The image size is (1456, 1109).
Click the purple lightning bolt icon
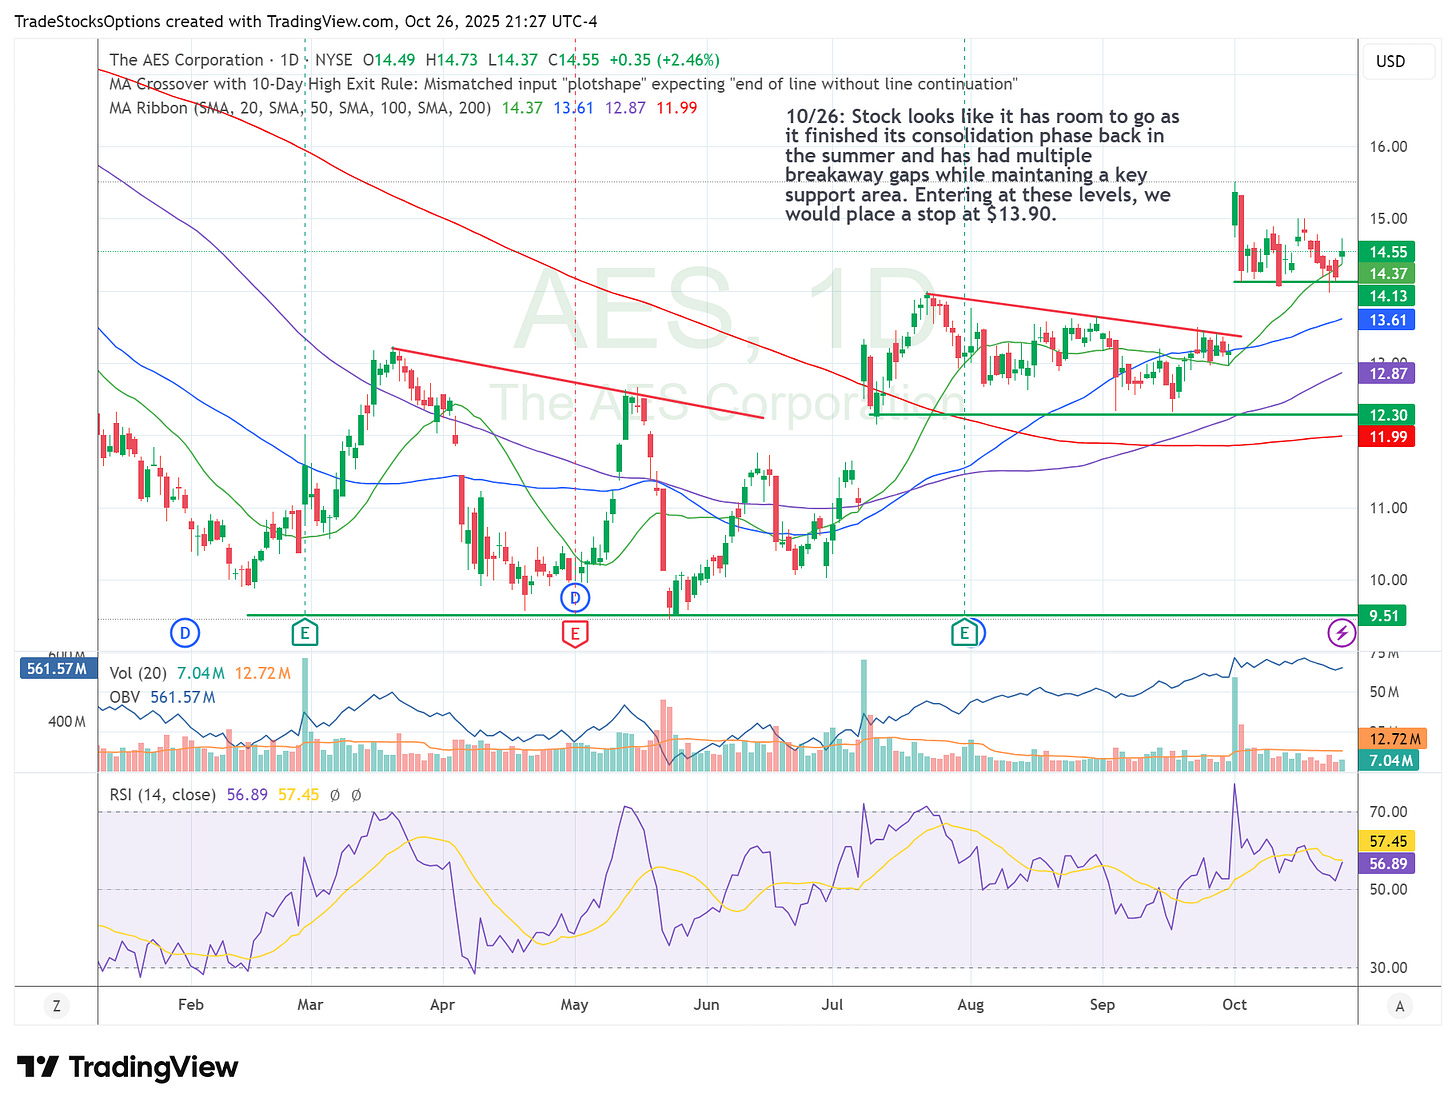tap(1341, 632)
